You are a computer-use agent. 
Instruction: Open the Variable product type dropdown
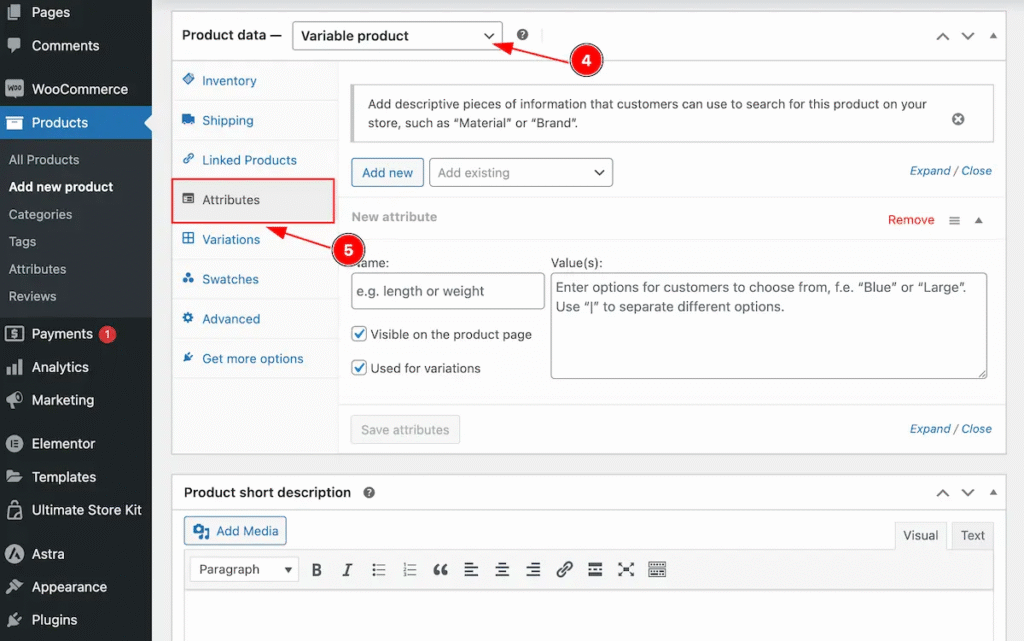pos(397,36)
